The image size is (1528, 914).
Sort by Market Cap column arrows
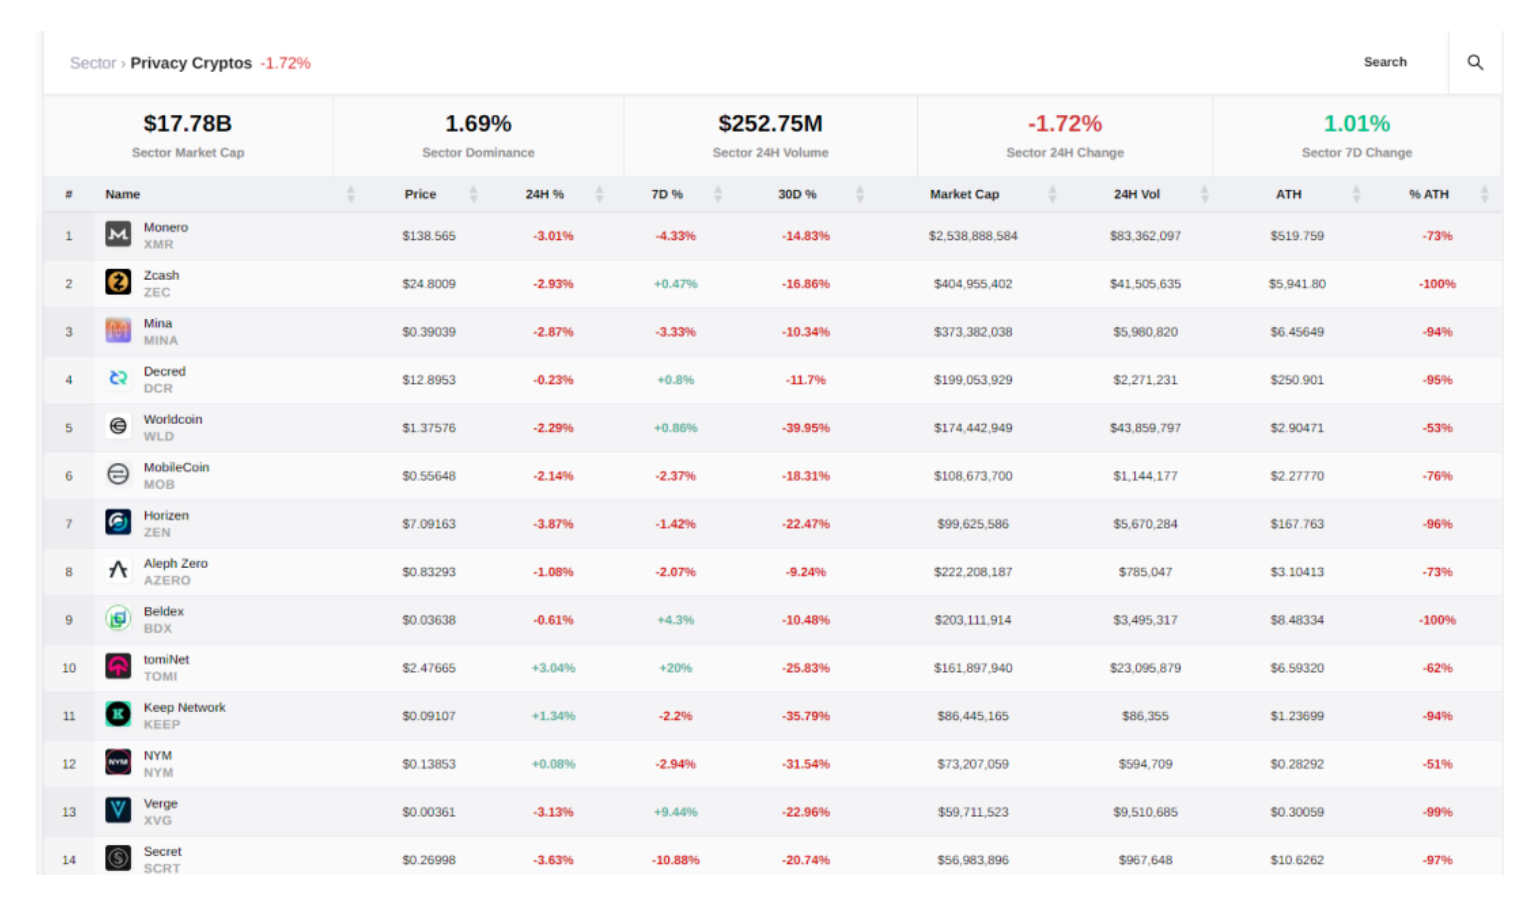[1051, 194]
